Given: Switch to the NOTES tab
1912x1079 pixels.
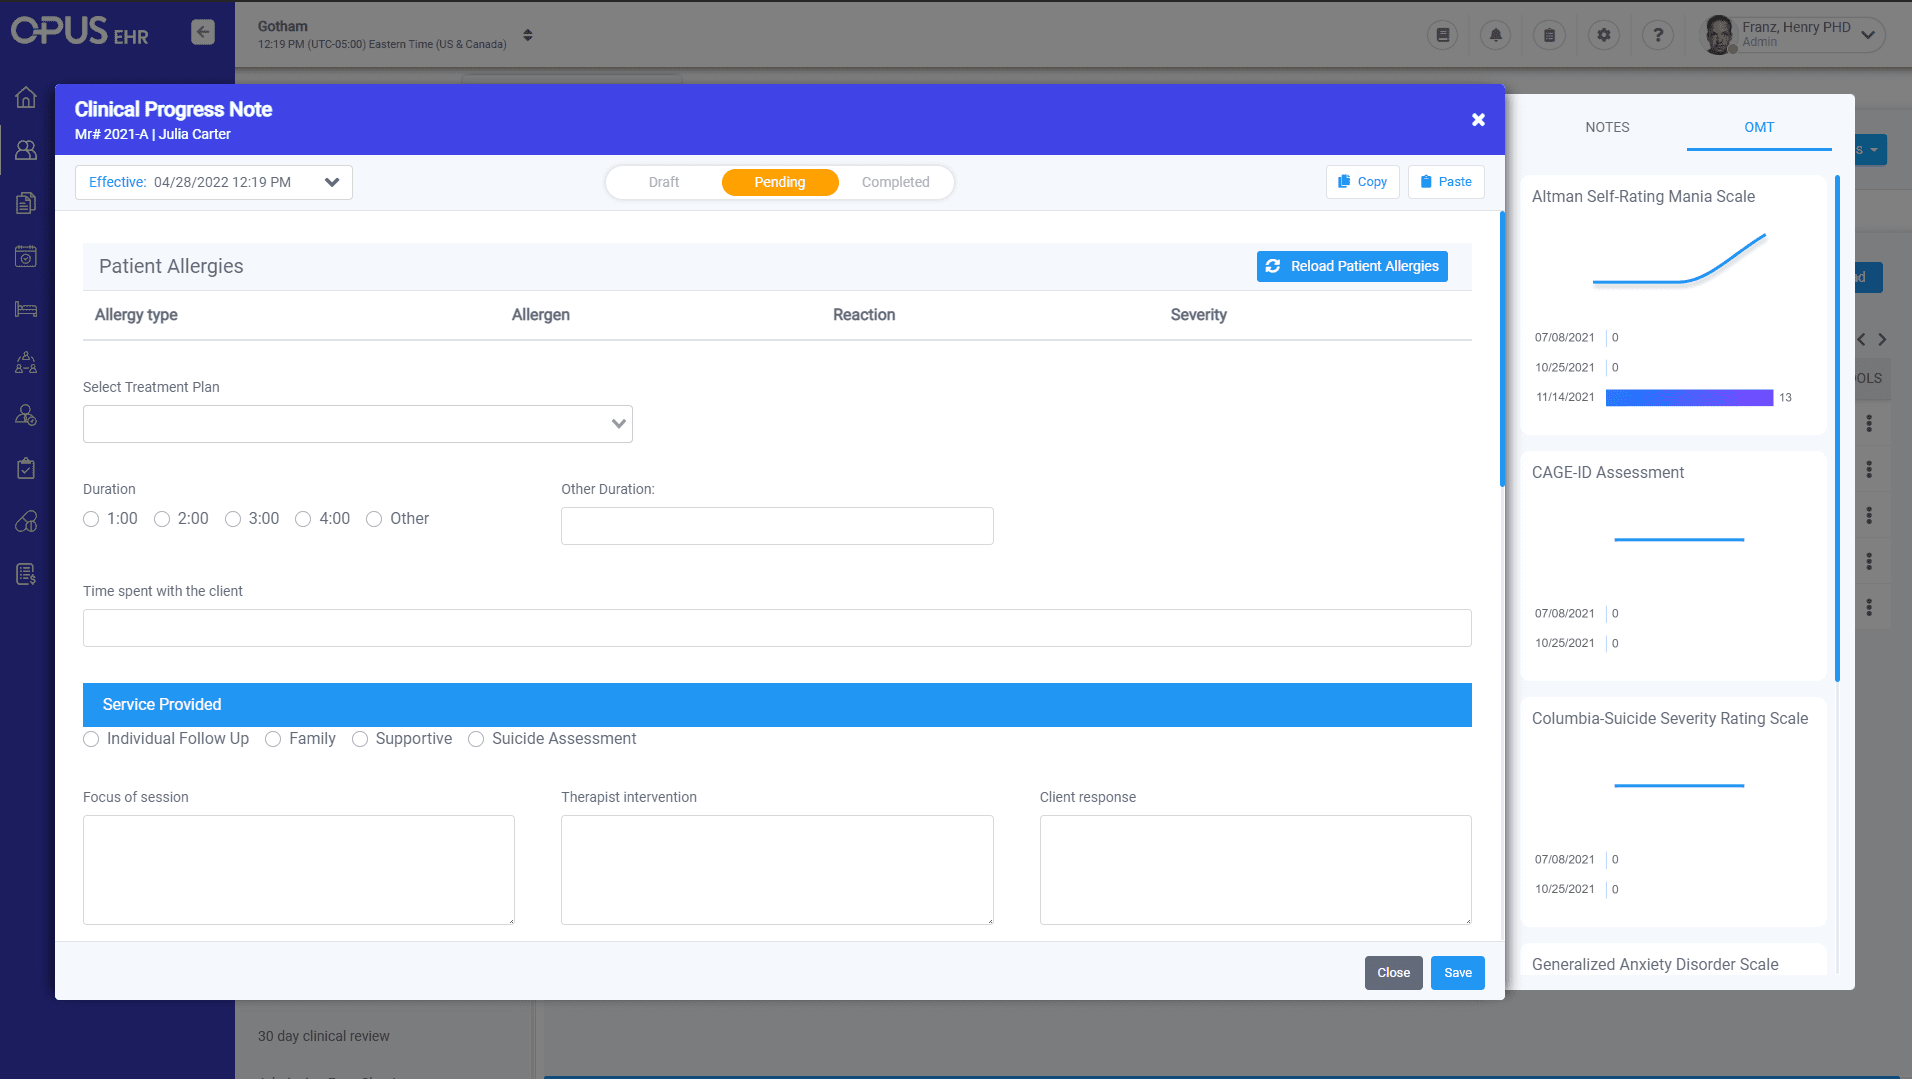Looking at the screenshot, I should [x=1606, y=127].
